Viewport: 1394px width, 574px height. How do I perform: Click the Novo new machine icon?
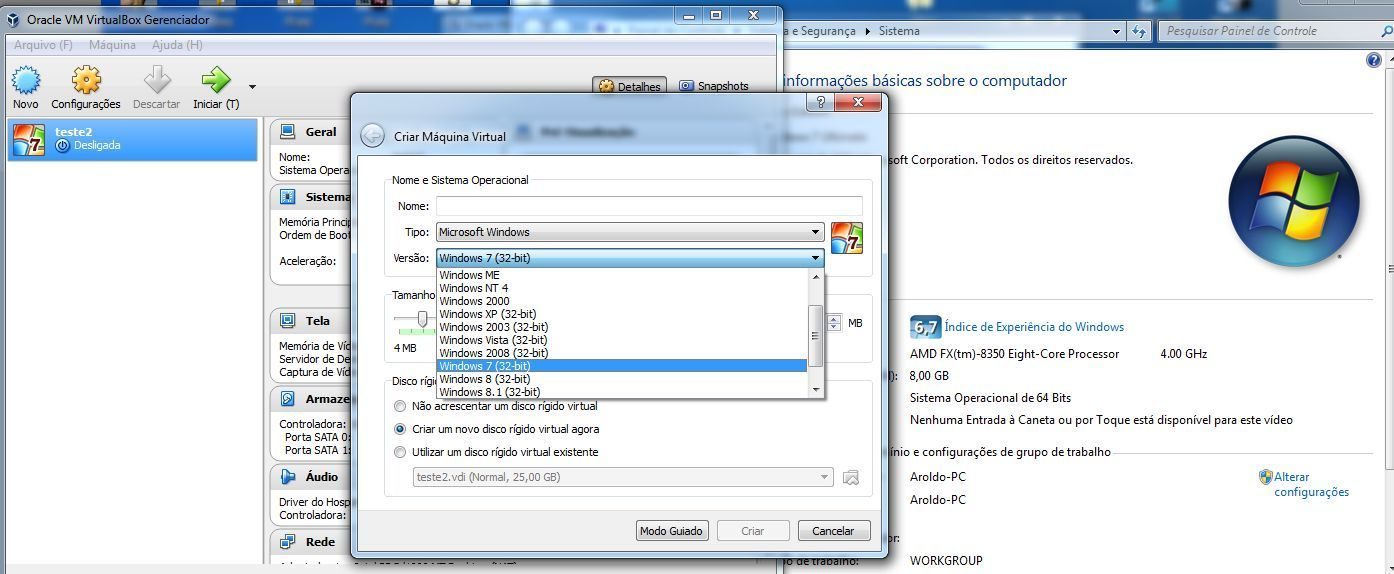[25, 81]
